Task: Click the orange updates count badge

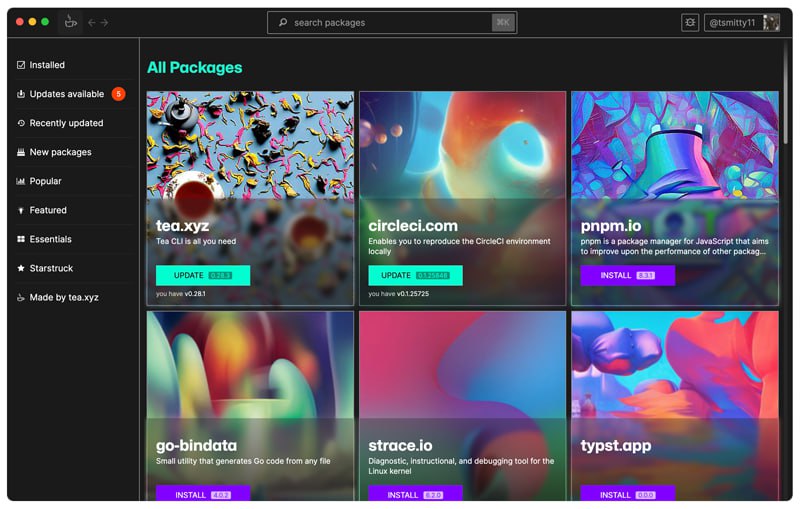Action: tap(118, 94)
